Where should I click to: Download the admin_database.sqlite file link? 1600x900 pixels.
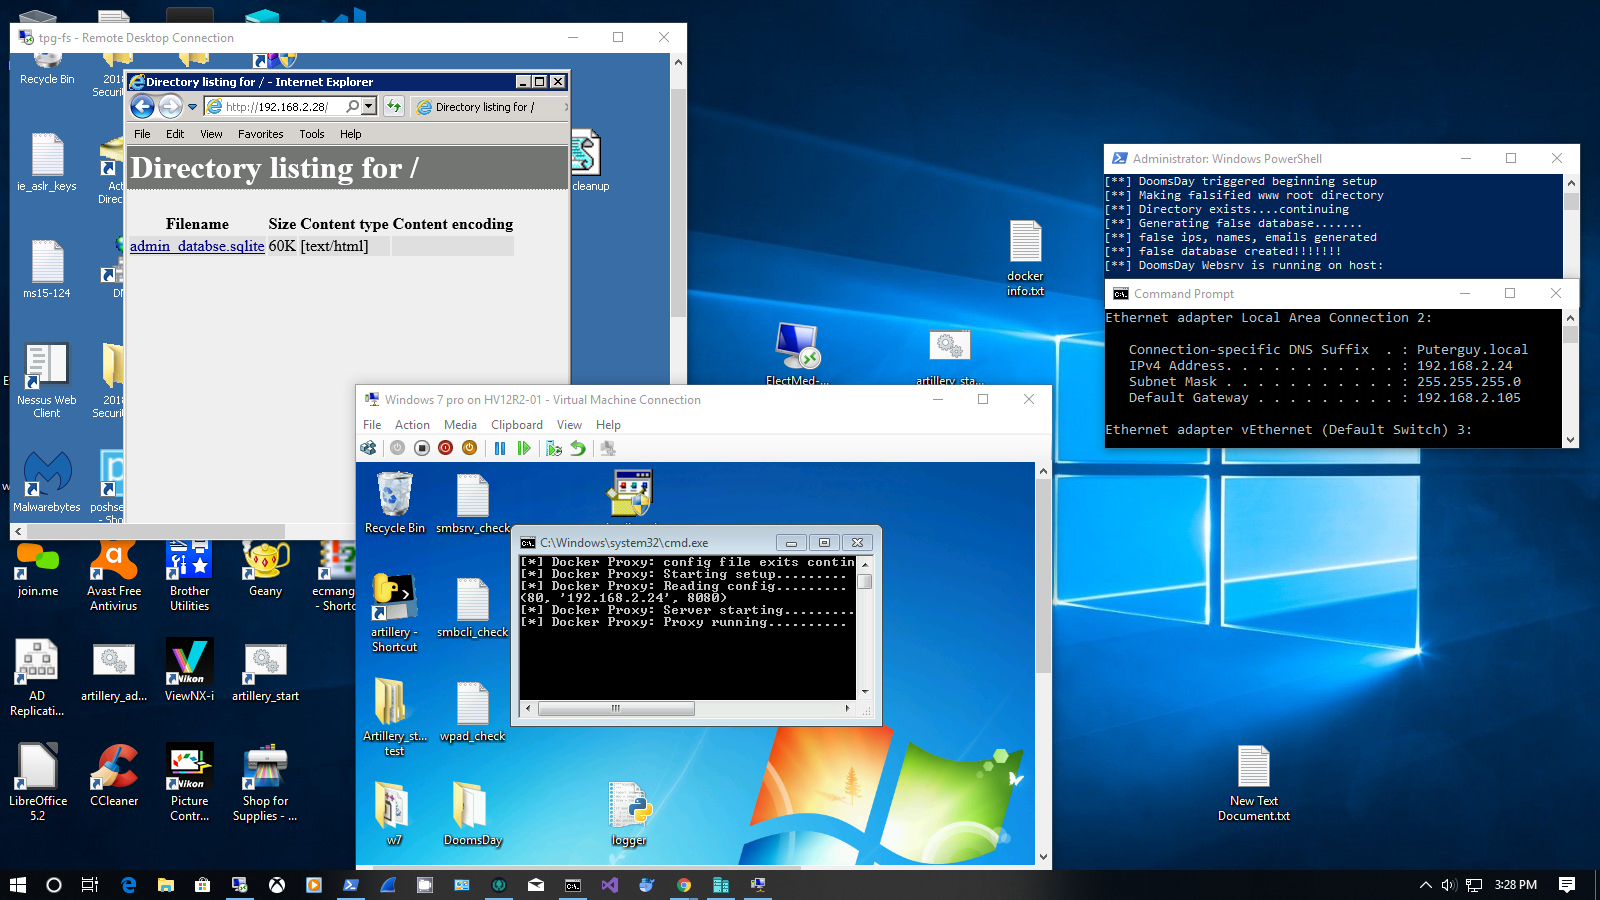[196, 245]
